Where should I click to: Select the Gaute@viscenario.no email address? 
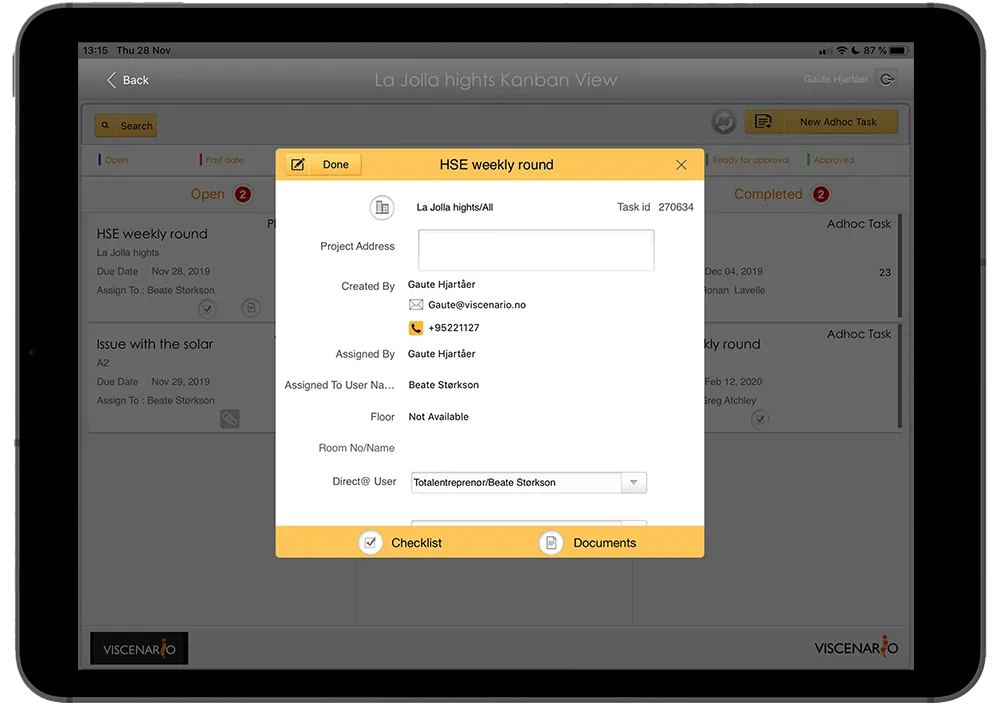(477, 305)
